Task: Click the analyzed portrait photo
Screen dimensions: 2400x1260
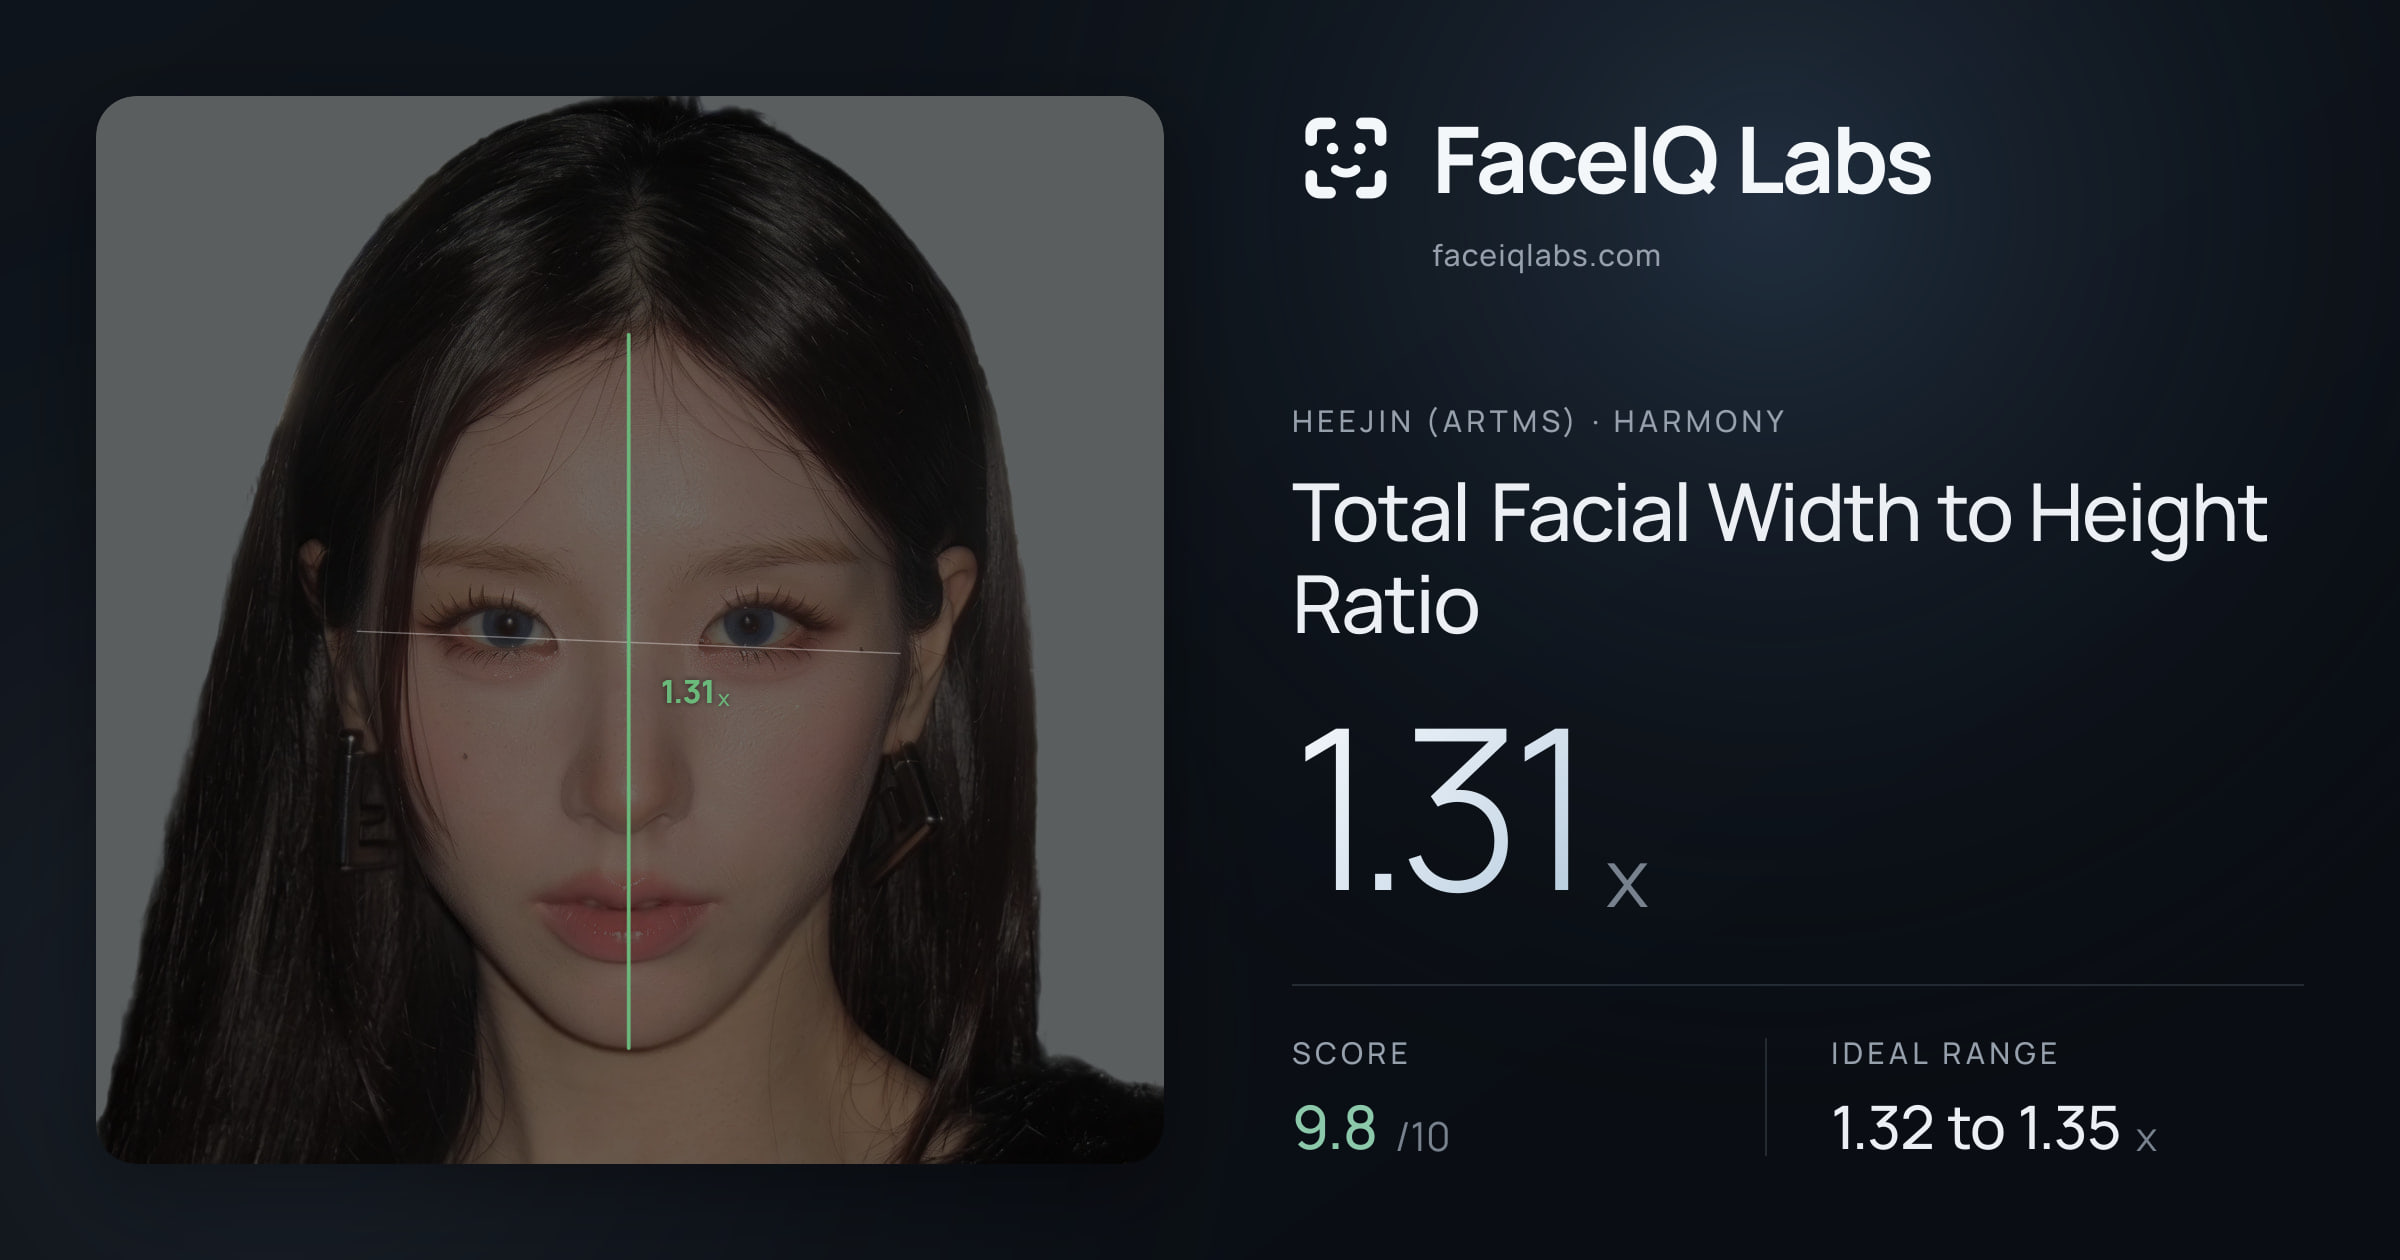Action: [x=630, y=630]
